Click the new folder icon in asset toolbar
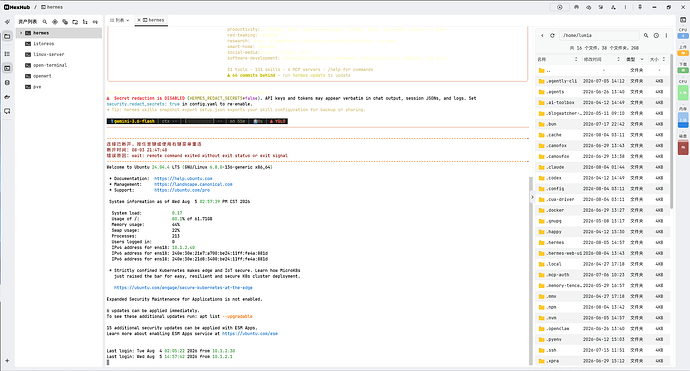Screen dimensions: 690x371 [75, 22]
